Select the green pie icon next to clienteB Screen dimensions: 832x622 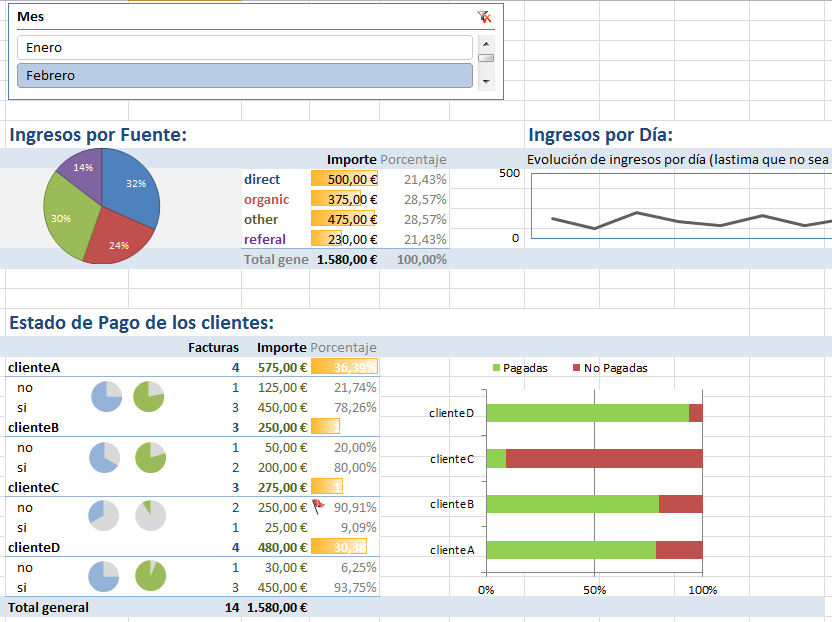[x=148, y=457]
